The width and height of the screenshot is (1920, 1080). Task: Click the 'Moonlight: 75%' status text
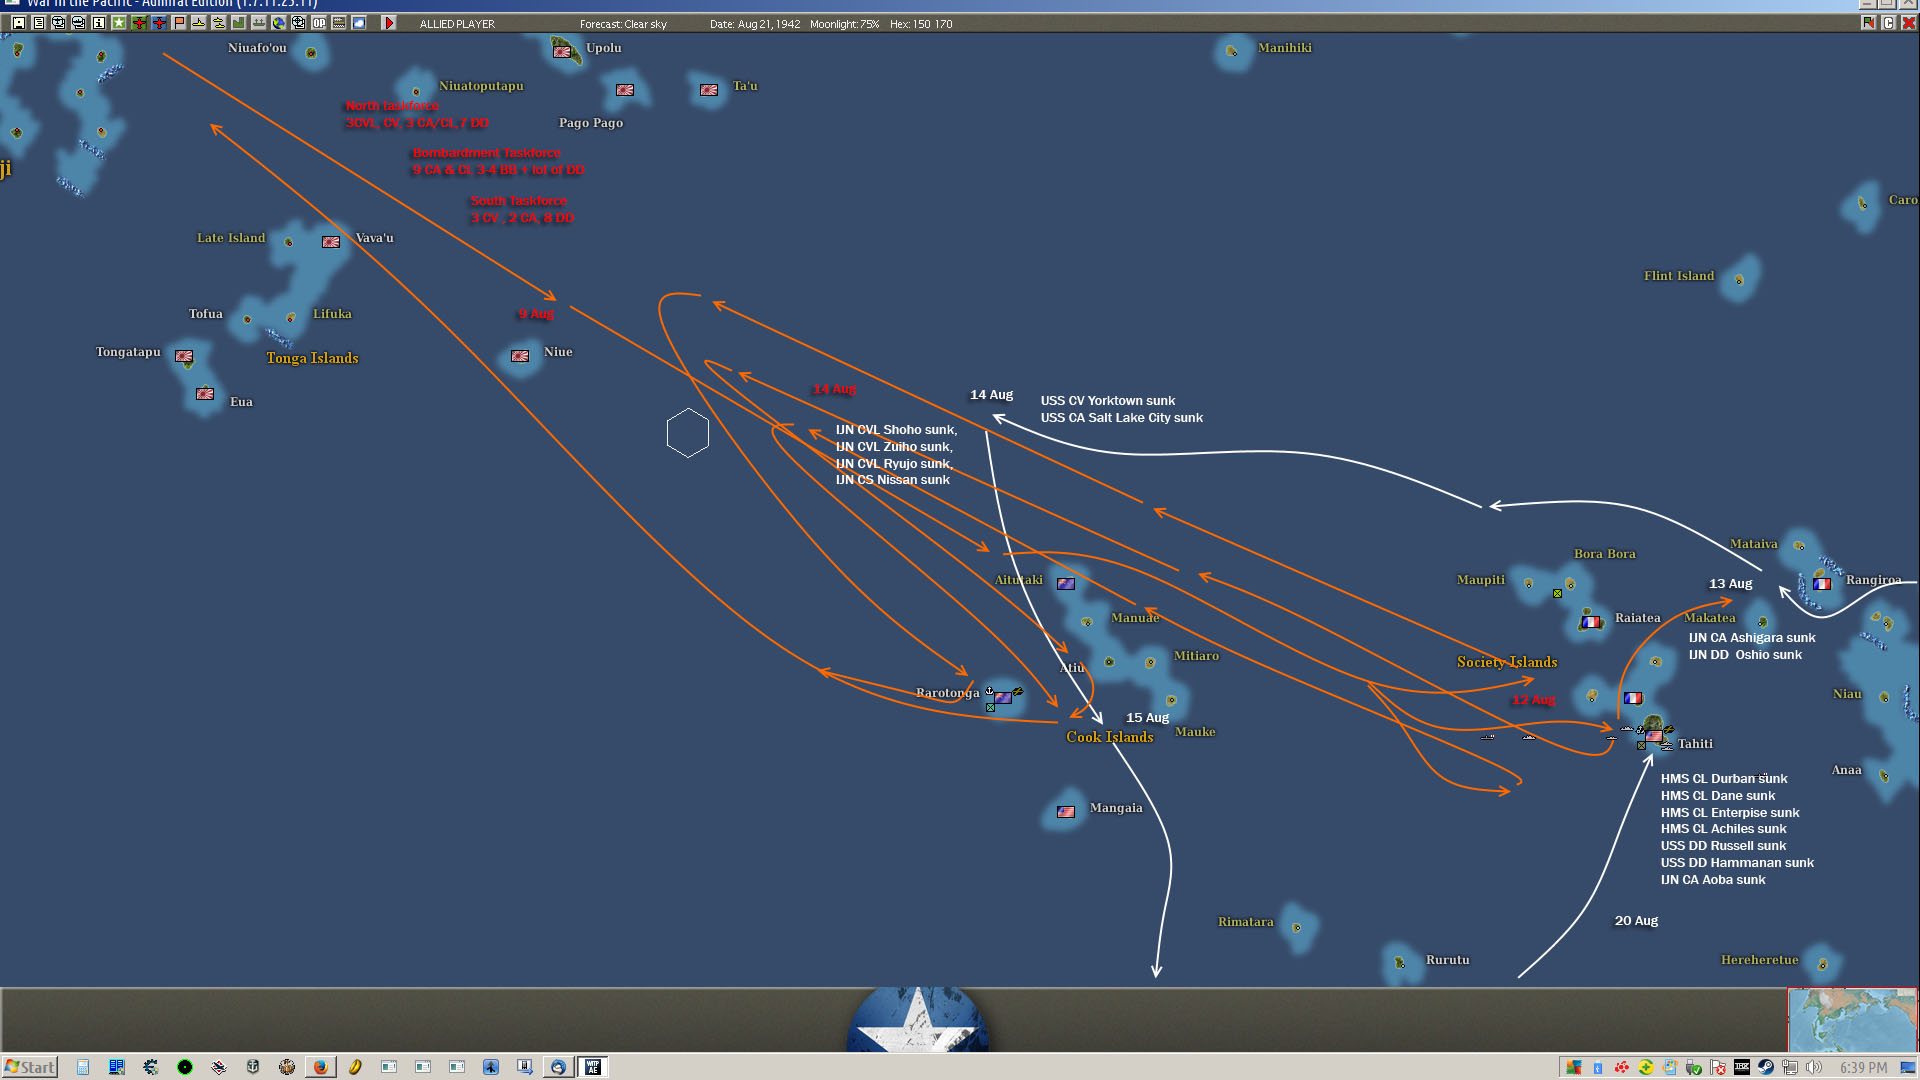click(845, 24)
